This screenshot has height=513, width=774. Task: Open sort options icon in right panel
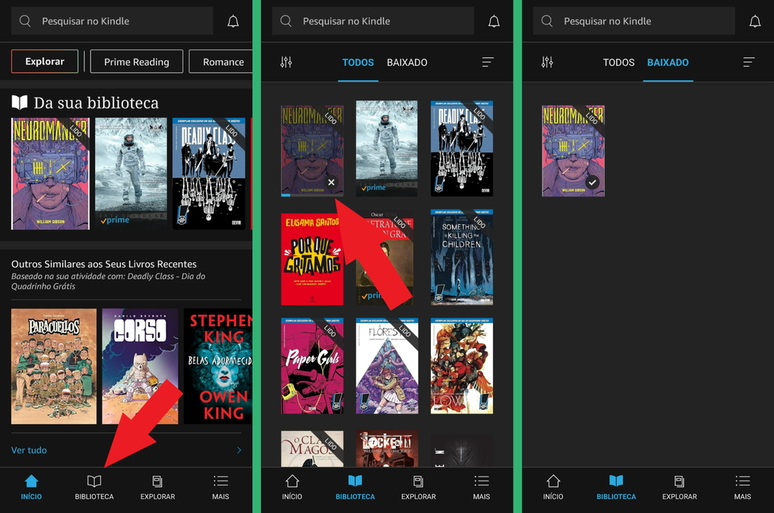click(749, 62)
